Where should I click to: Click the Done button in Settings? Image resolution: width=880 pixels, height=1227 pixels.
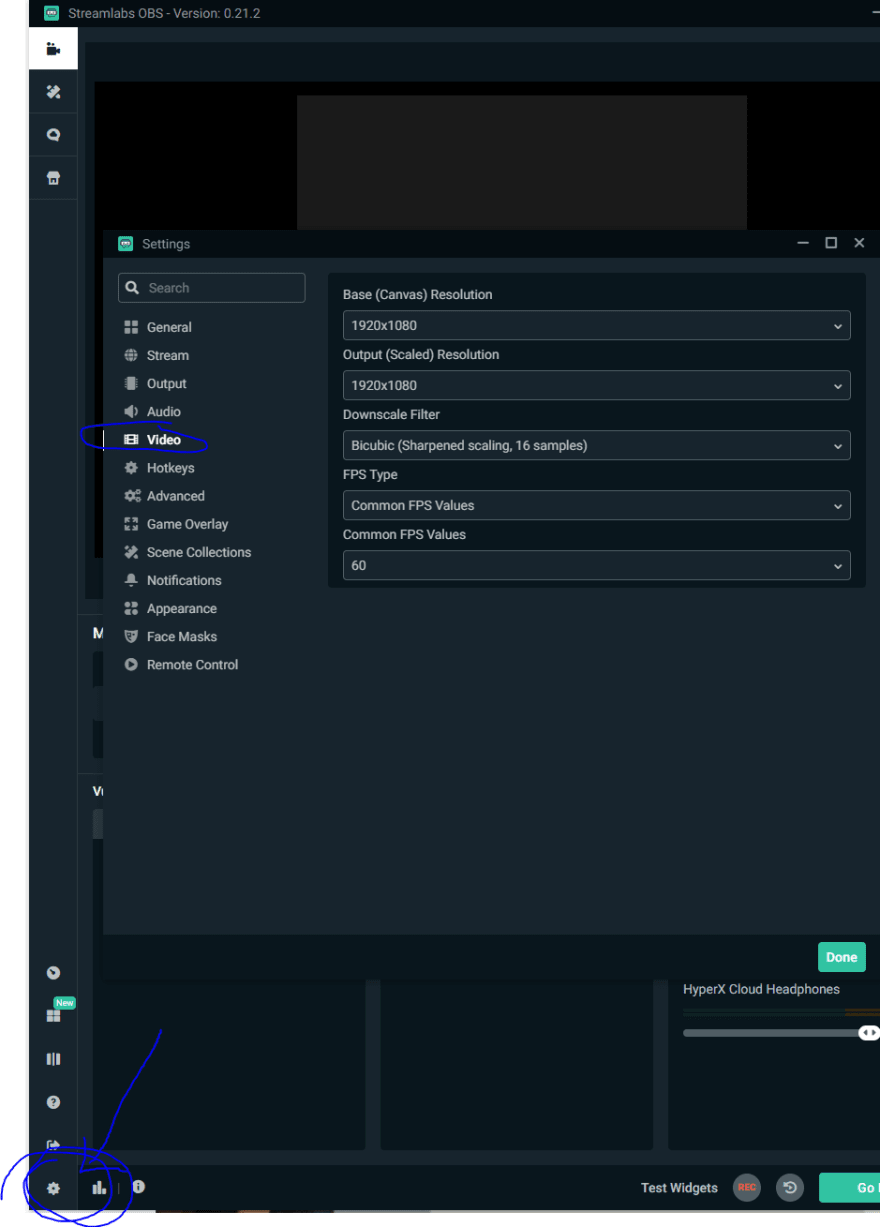842,957
